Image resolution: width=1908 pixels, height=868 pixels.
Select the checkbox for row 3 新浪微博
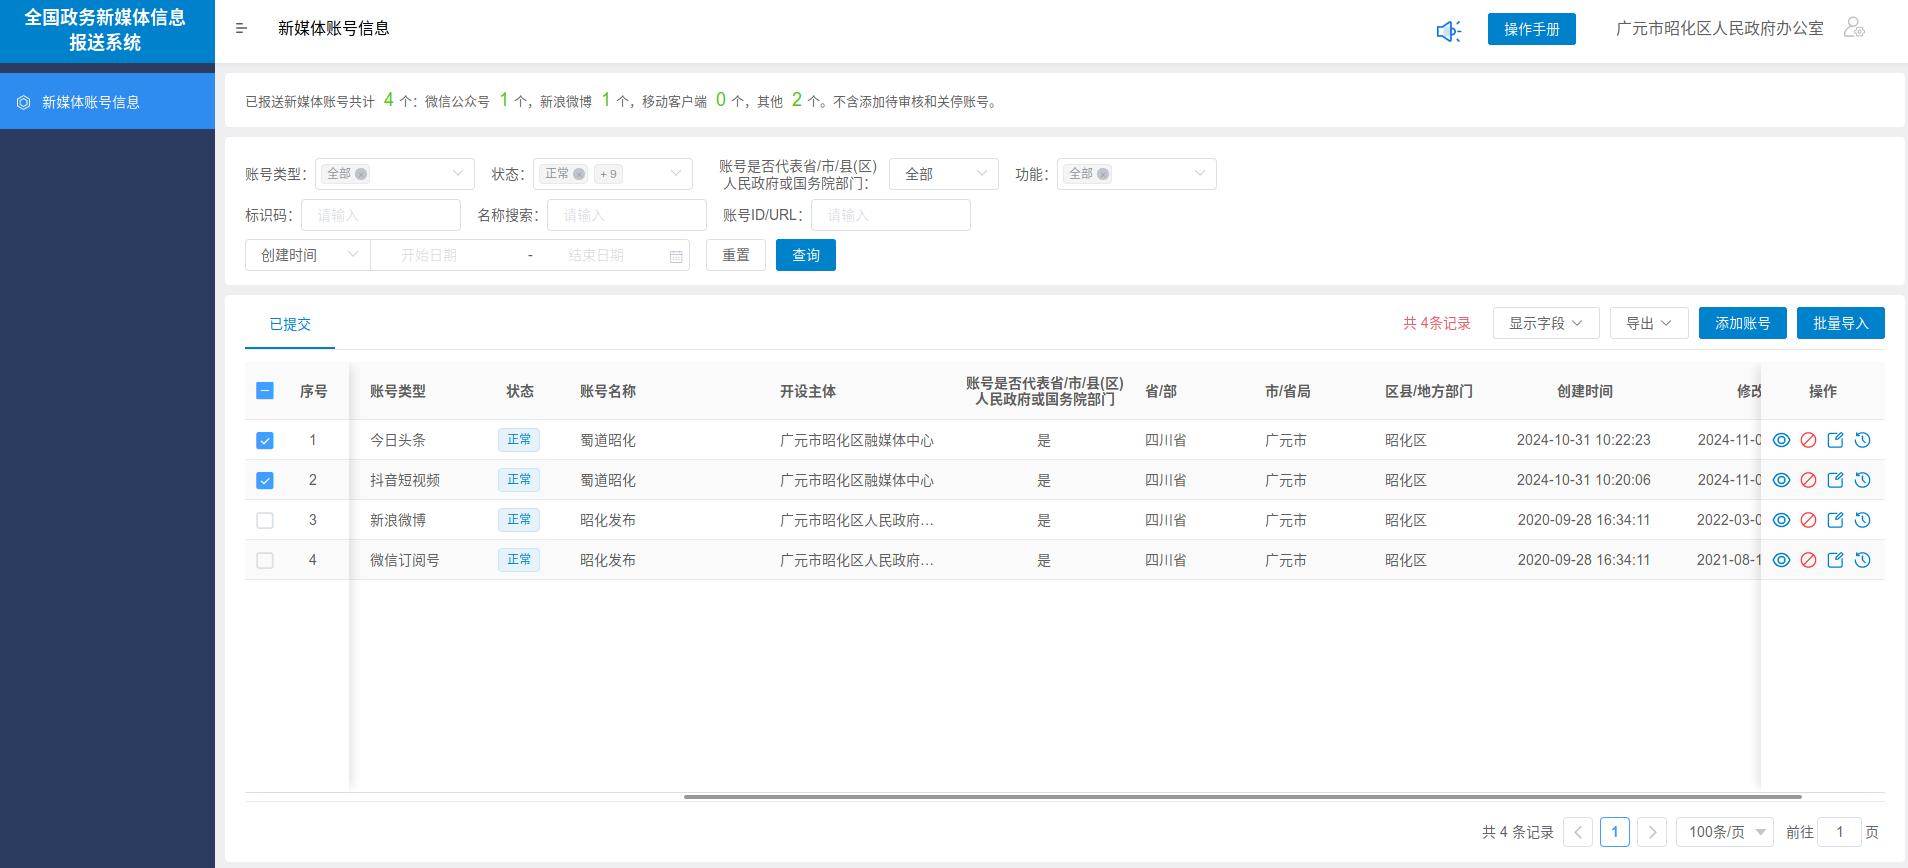(265, 520)
